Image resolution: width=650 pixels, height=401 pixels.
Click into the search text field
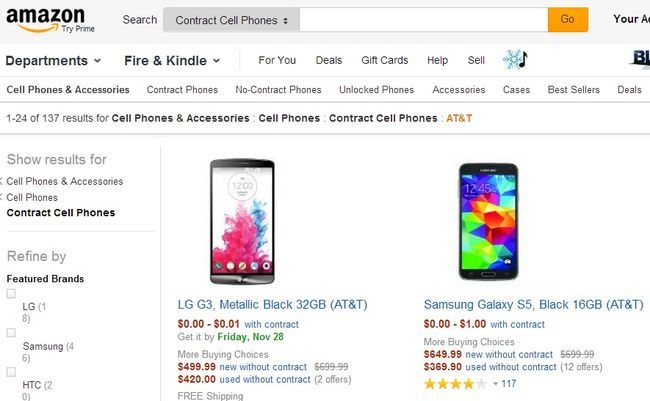[422, 19]
